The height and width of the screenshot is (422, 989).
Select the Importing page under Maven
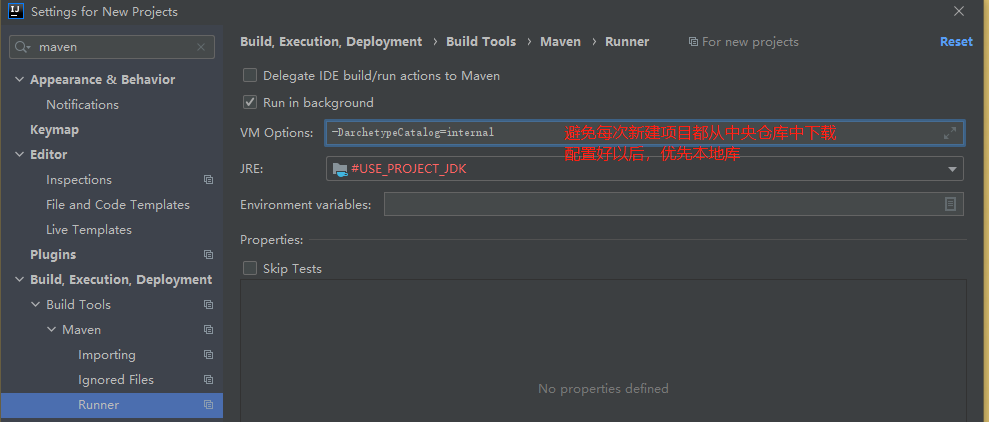tap(107, 355)
